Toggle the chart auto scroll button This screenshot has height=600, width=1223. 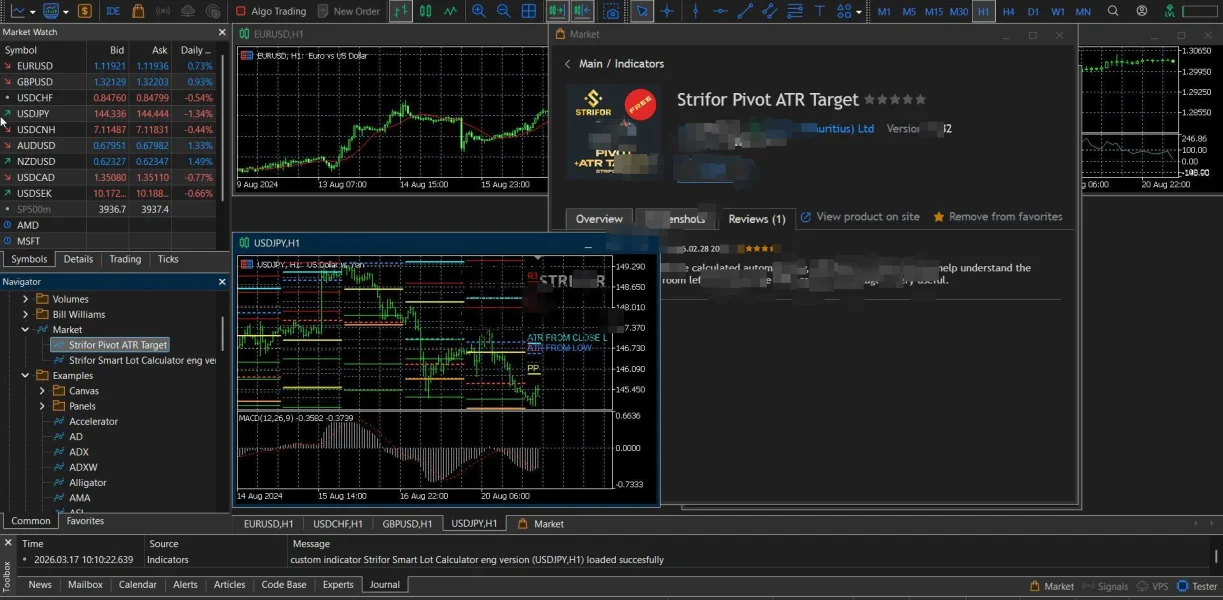pos(556,11)
